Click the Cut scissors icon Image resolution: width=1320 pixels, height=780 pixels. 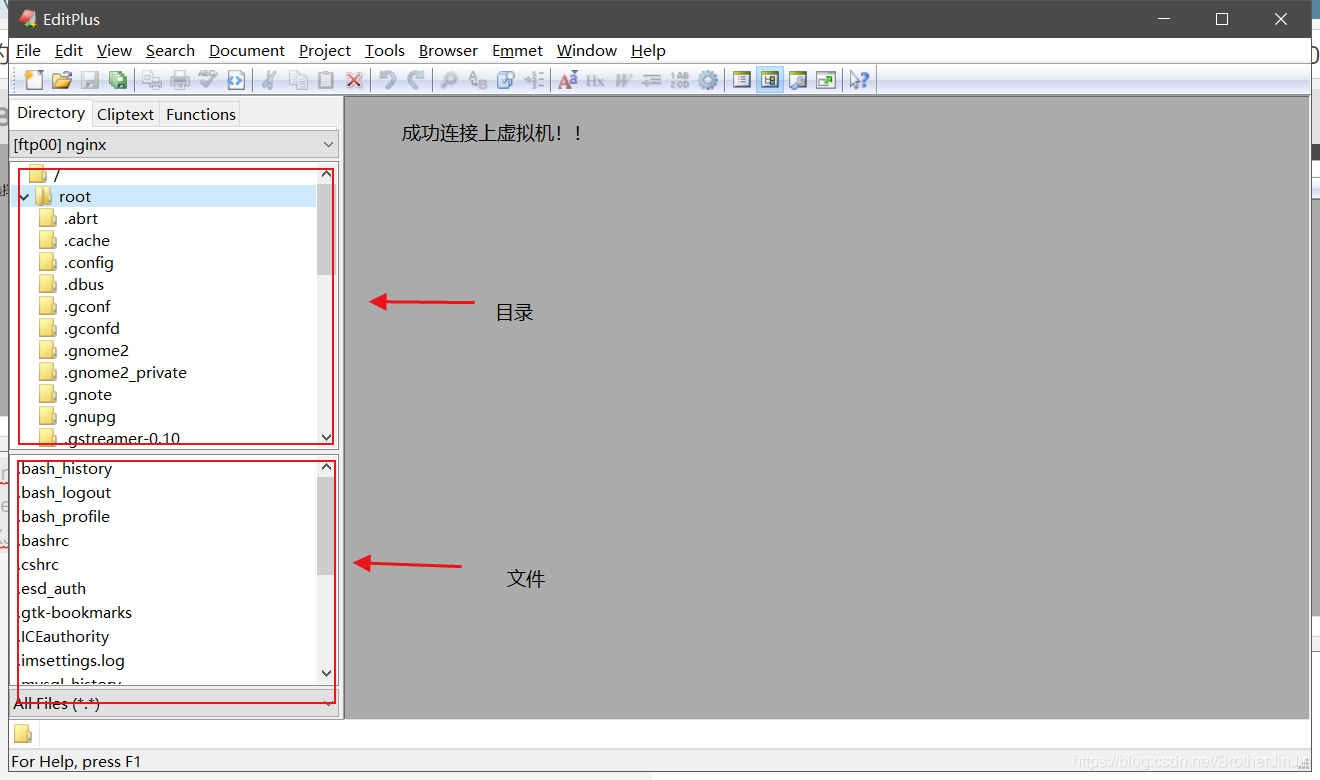269,80
